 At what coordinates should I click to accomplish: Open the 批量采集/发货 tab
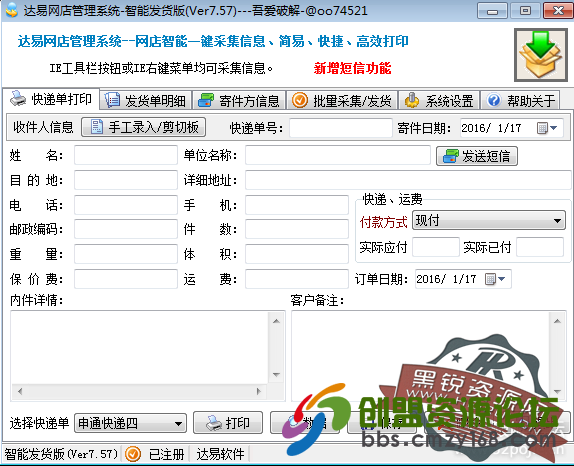tap(342, 101)
